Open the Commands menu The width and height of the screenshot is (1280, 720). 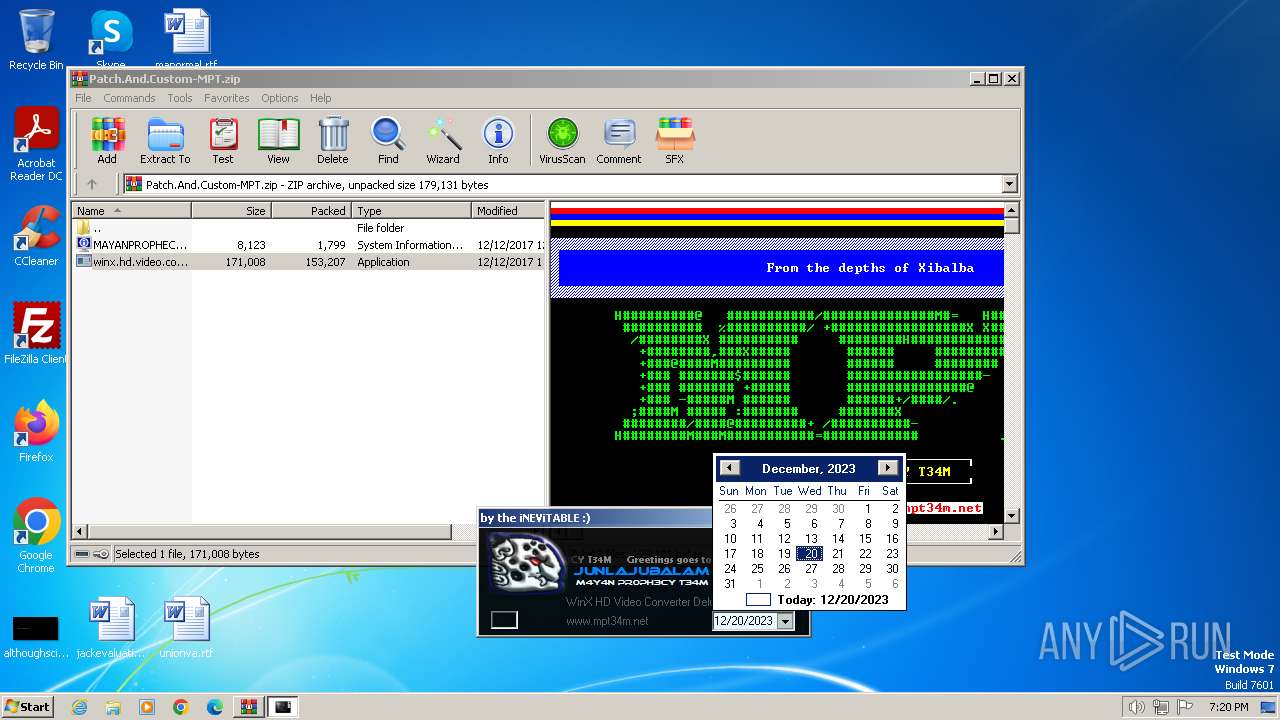pyautogui.click(x=129, y=98)
